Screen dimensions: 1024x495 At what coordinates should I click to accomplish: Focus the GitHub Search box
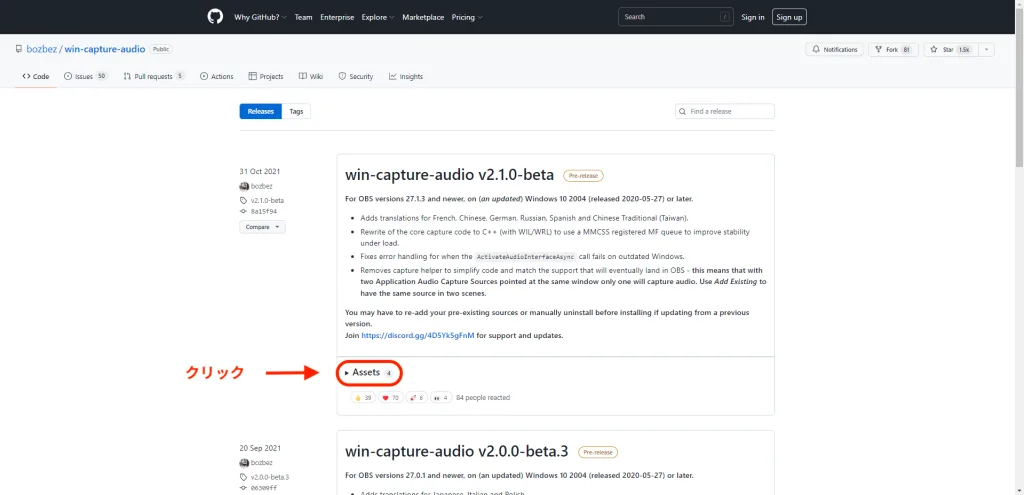676,17
